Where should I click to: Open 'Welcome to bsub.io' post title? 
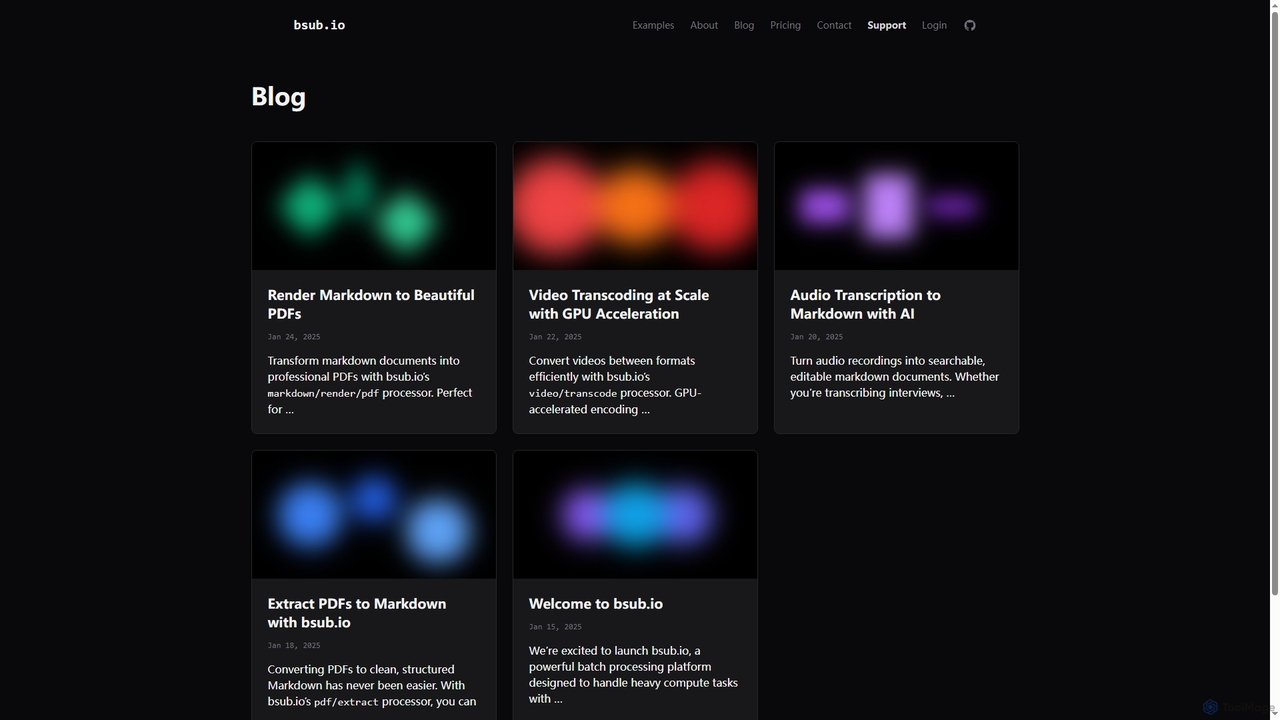596,604
